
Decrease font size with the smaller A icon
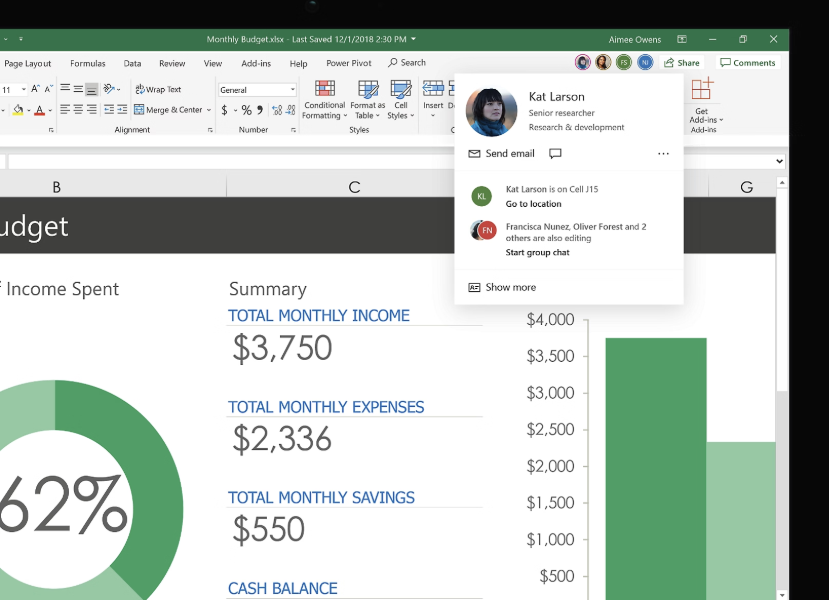point(48,89)
